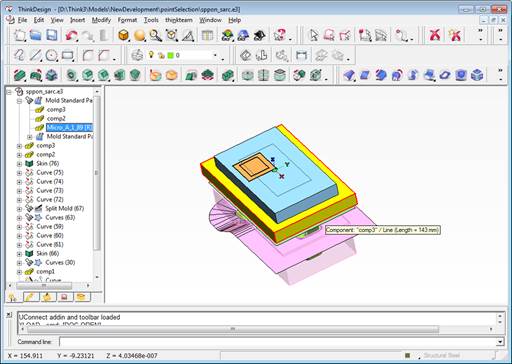Select the line drawing tool
This screenshot has height=364, width=512.
[35, 55]
